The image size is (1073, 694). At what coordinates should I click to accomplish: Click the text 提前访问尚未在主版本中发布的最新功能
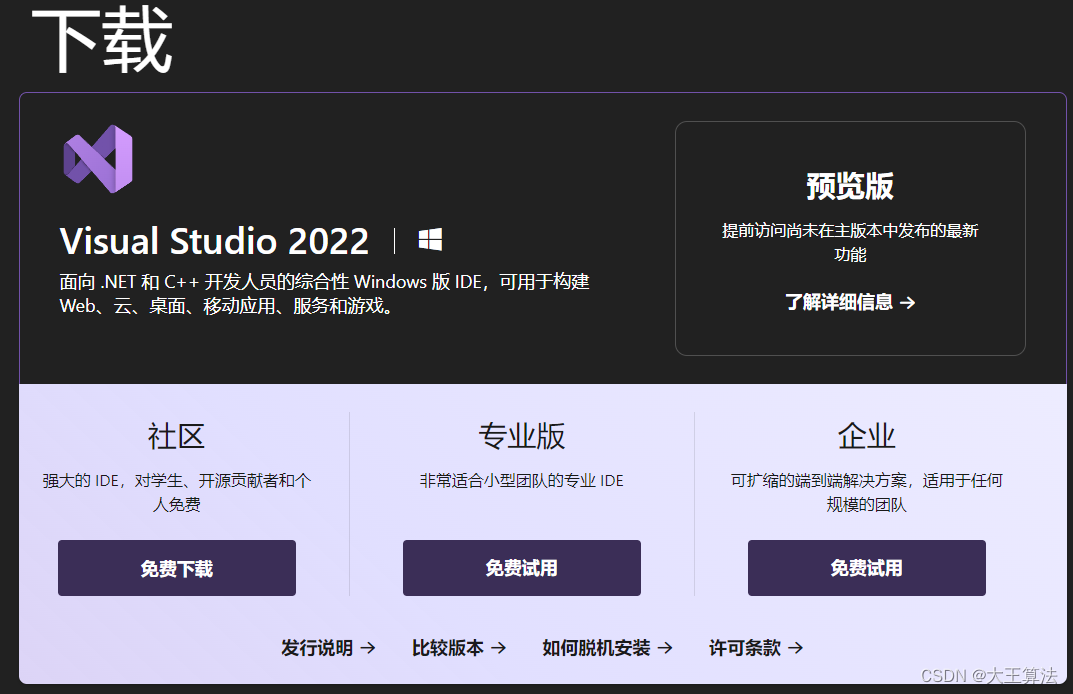(850, 242)
